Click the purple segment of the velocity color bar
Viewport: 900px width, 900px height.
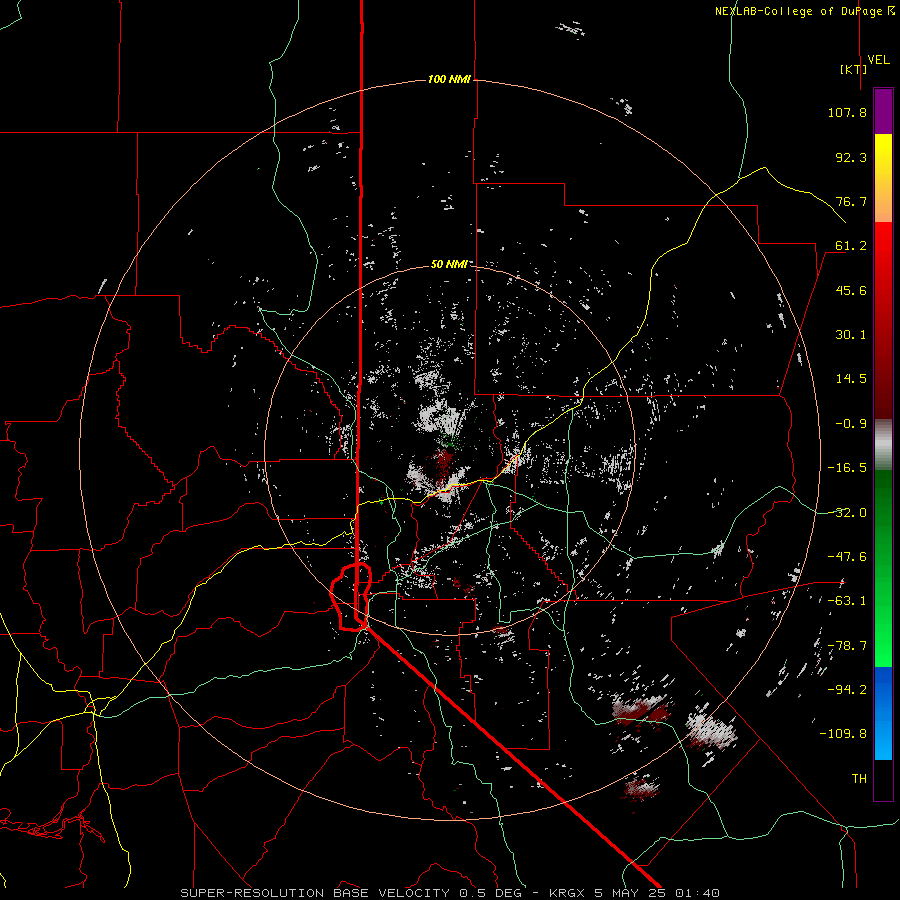[883, 111]
